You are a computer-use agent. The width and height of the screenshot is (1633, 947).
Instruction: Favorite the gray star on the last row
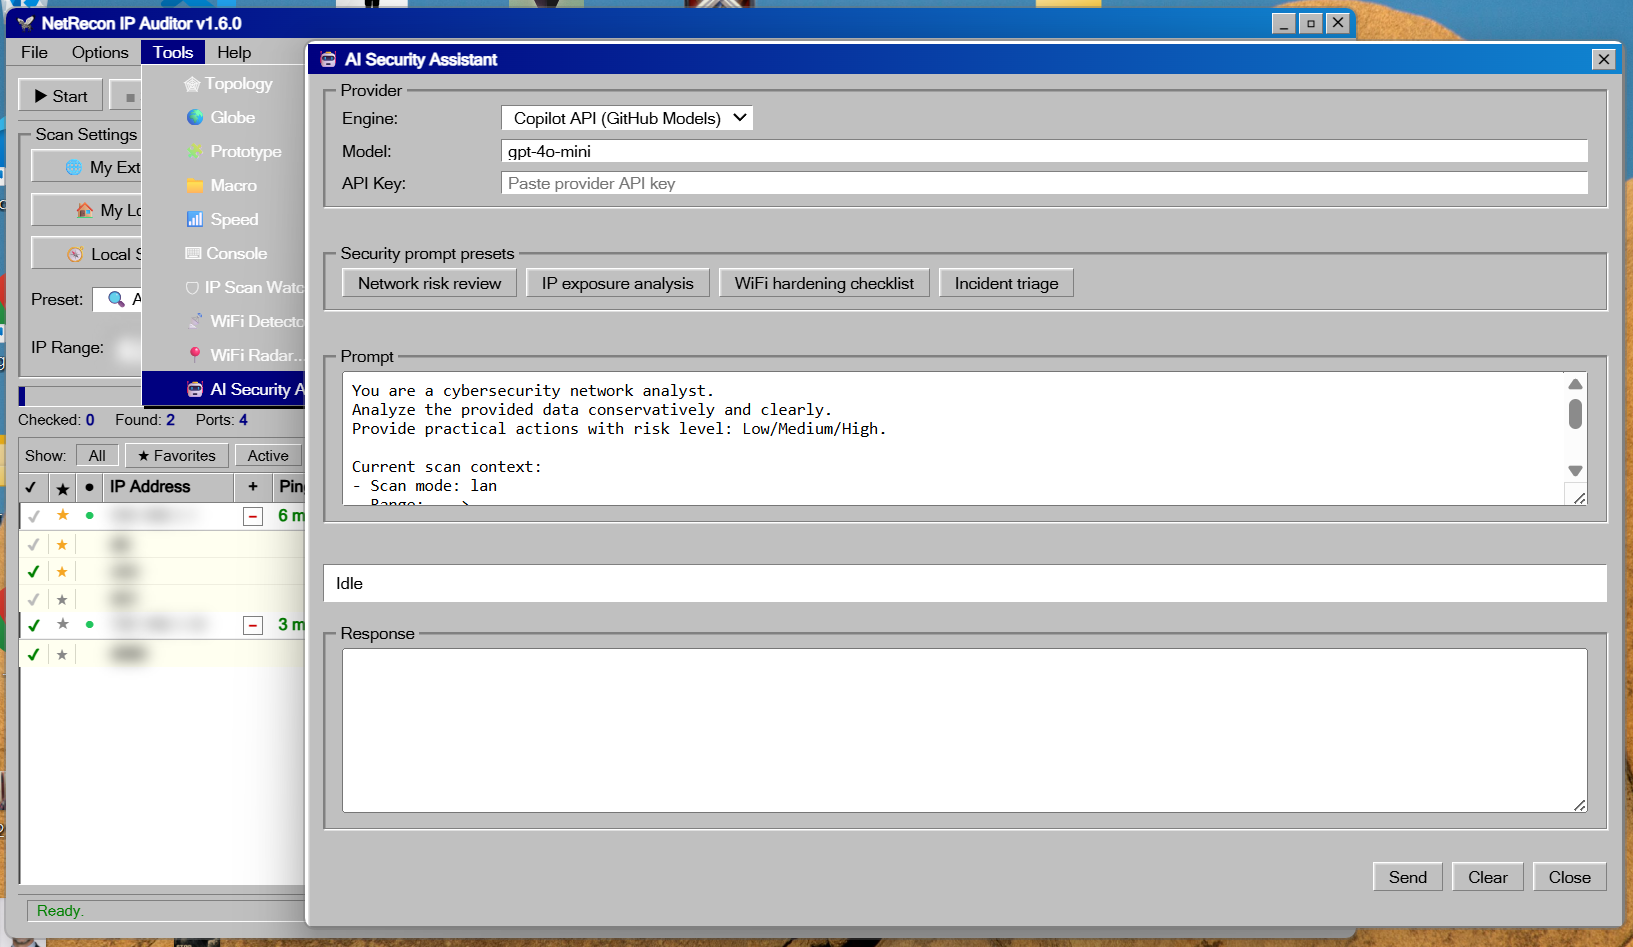pos(62,655)
